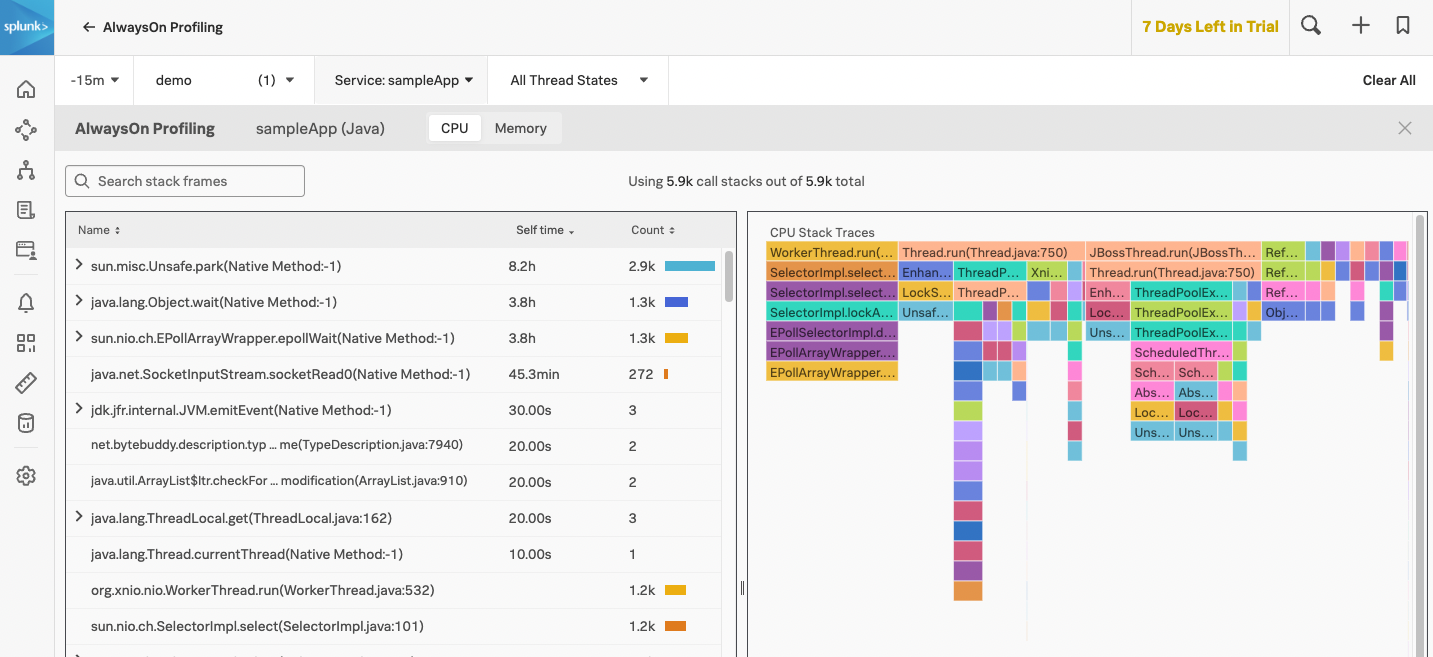Go back using the AlwaysOn Profiling arrow
The height and width of the screenshot is (657, 1433).
tap(89, 28)
